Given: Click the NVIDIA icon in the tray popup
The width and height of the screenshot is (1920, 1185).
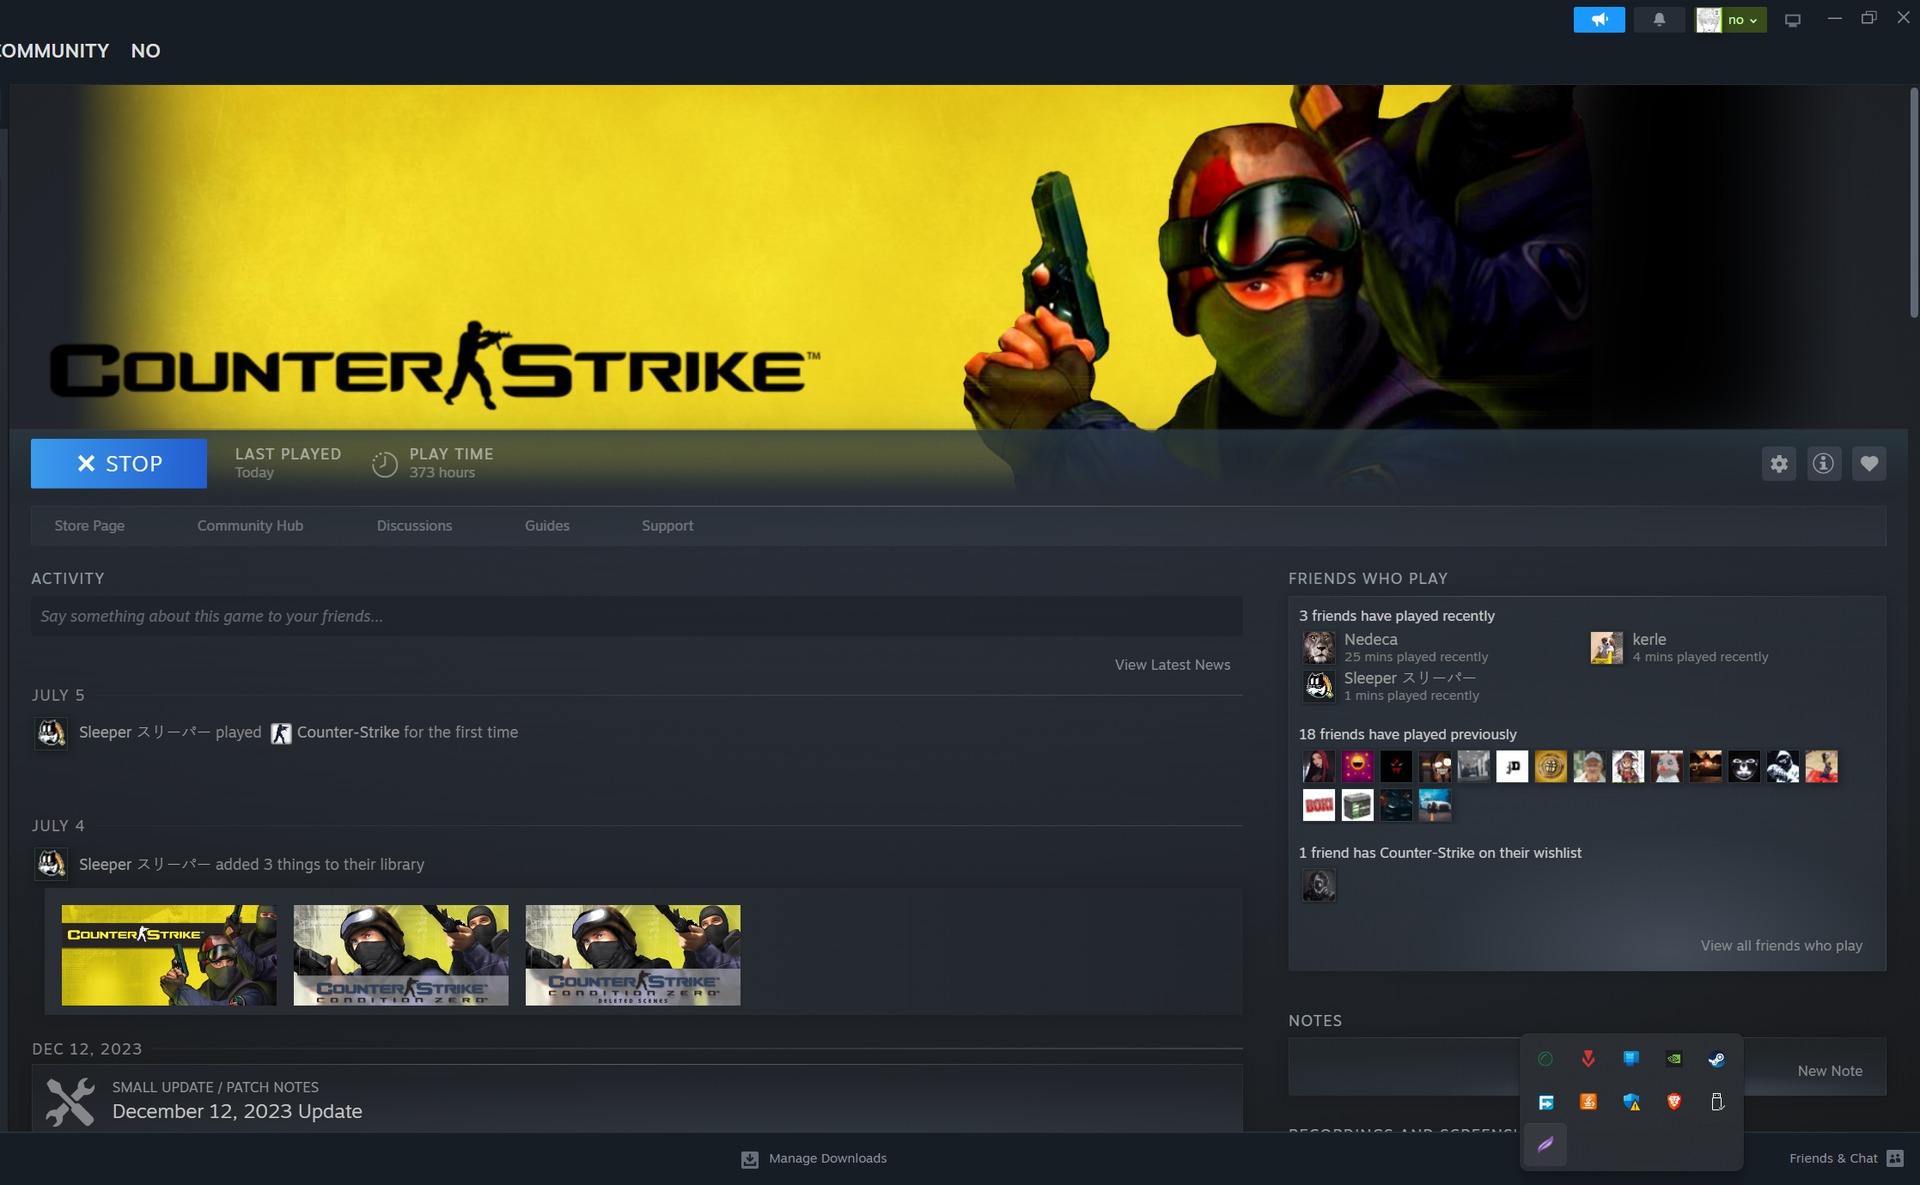Looking at the screenshot, I should 1674,1059.
